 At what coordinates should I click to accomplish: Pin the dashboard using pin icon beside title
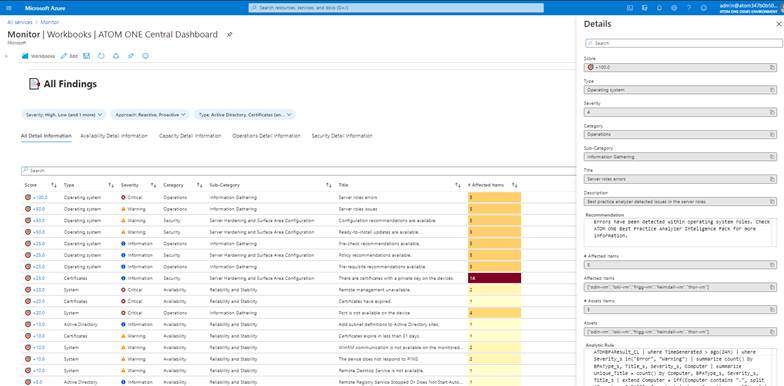point(230,34)
